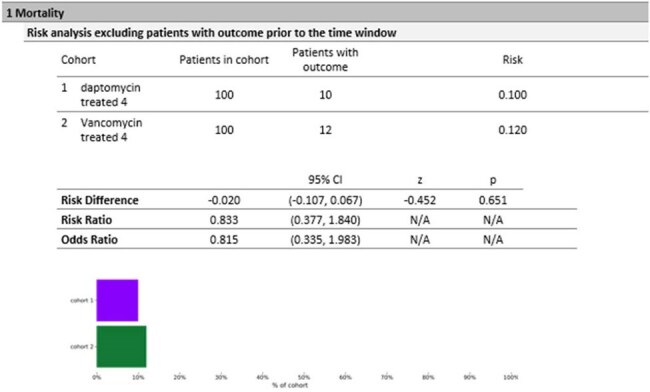Select the green cohort 2 bar
Image resolution: width=650 pixels, height=392 pixels.
click(121, 346)
